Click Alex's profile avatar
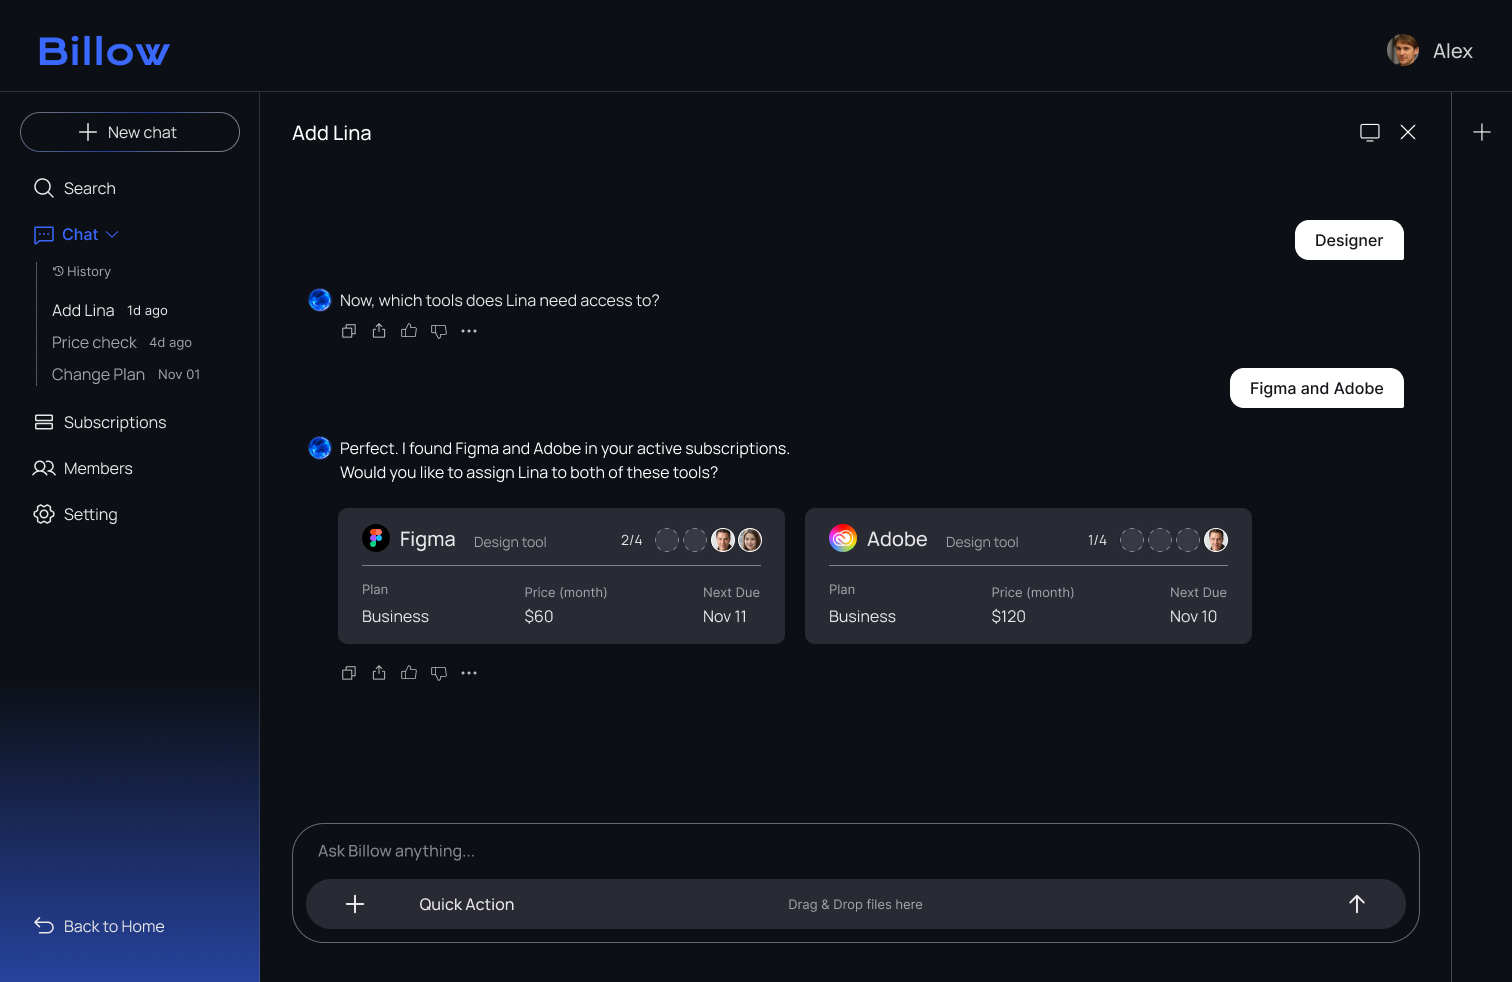The height and width of the screenshot is (982, 1512). [x=1403, y=50]
